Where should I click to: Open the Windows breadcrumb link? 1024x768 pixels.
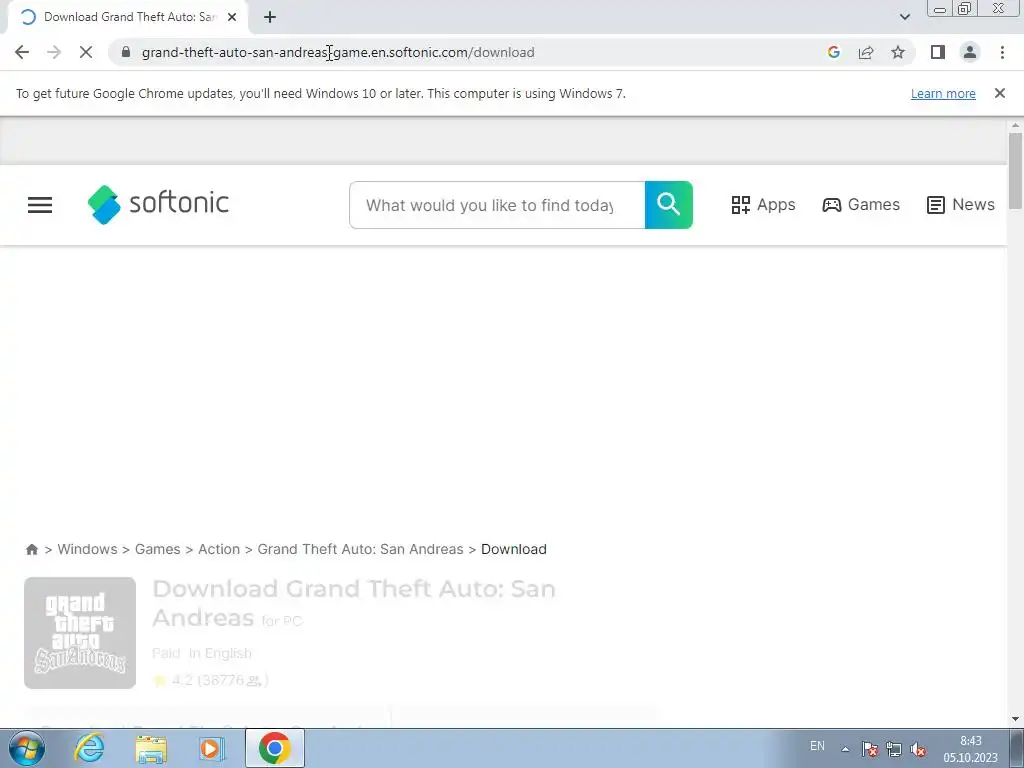pos(88,549)
